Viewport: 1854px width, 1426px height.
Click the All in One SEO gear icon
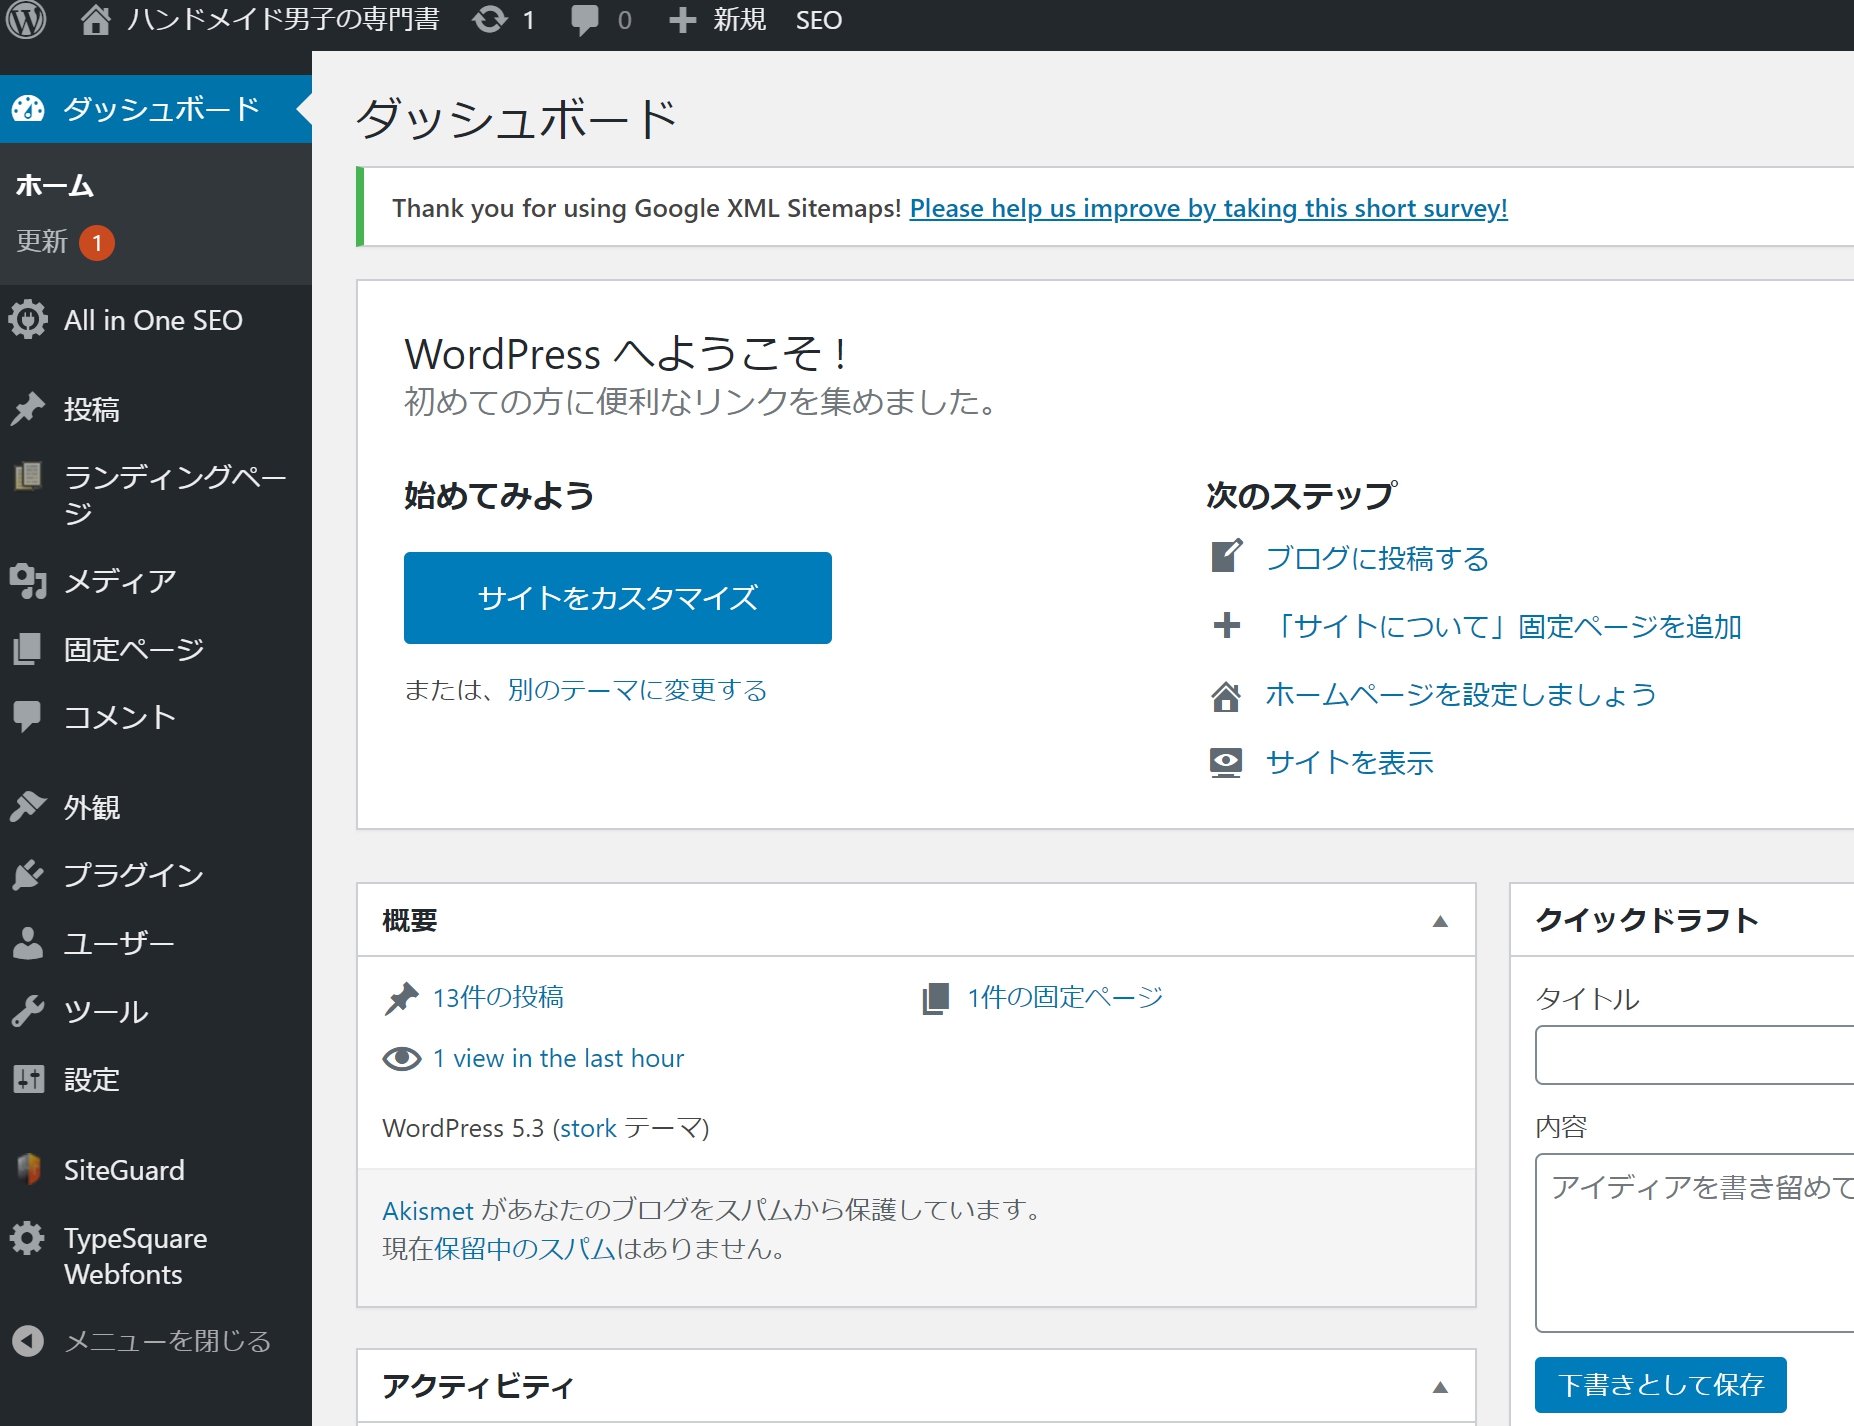tap(28, 320)
